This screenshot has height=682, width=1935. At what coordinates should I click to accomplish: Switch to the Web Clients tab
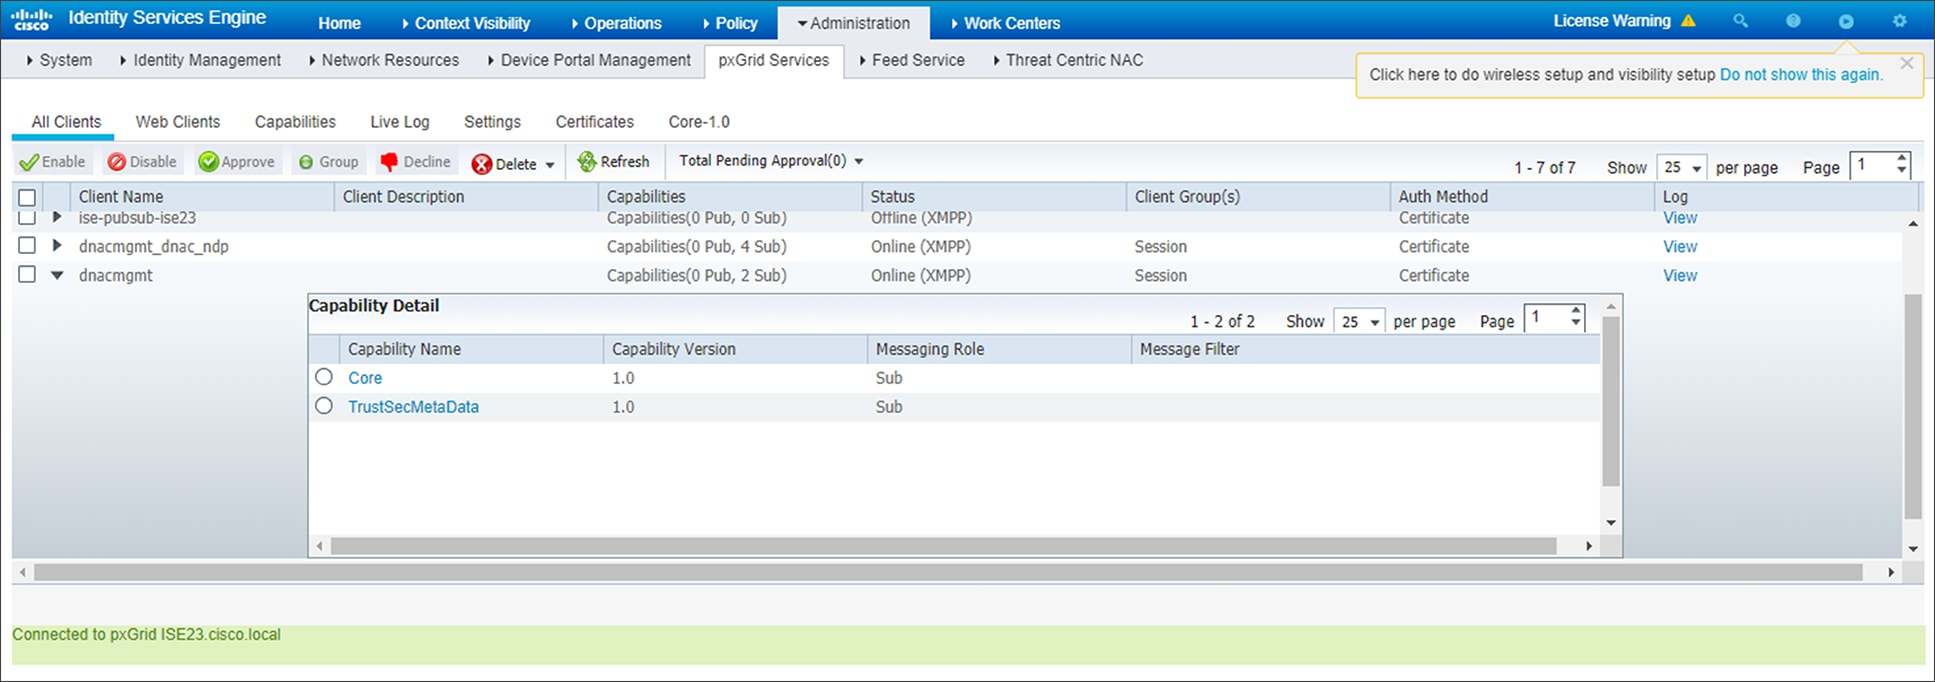[178, 122]
